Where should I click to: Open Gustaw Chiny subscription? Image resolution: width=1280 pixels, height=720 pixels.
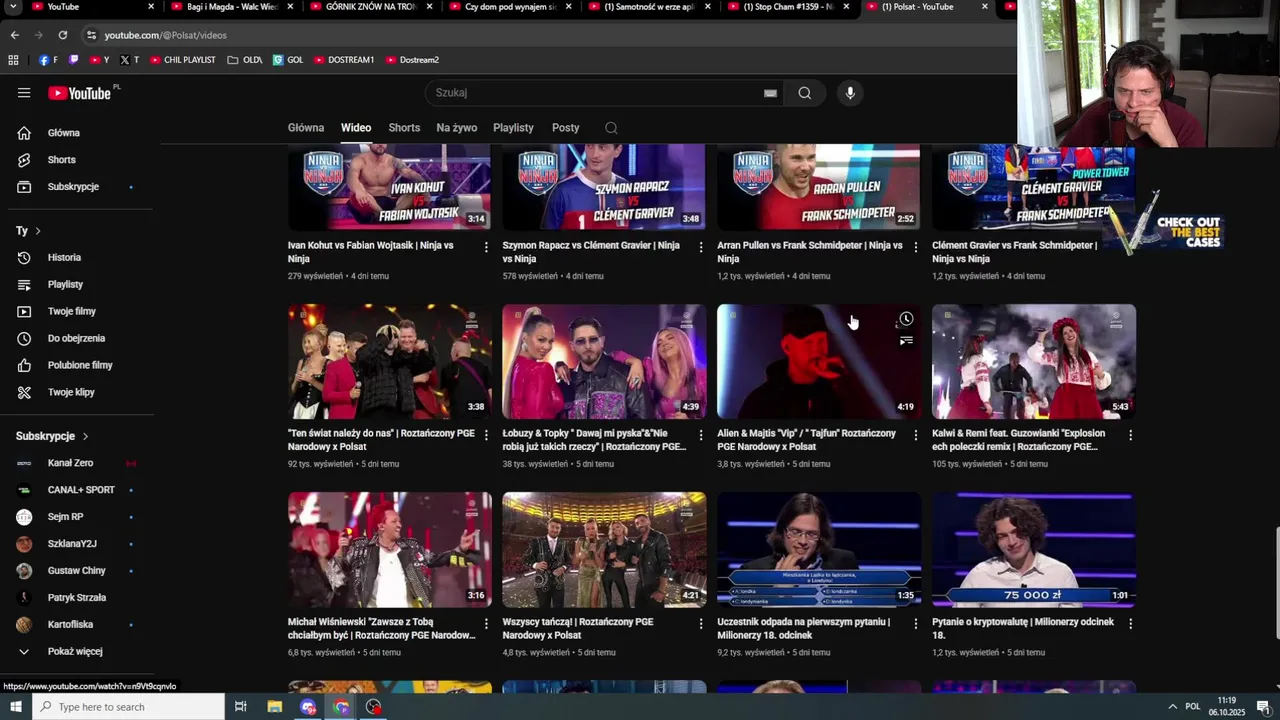click(x=78, y=571)
